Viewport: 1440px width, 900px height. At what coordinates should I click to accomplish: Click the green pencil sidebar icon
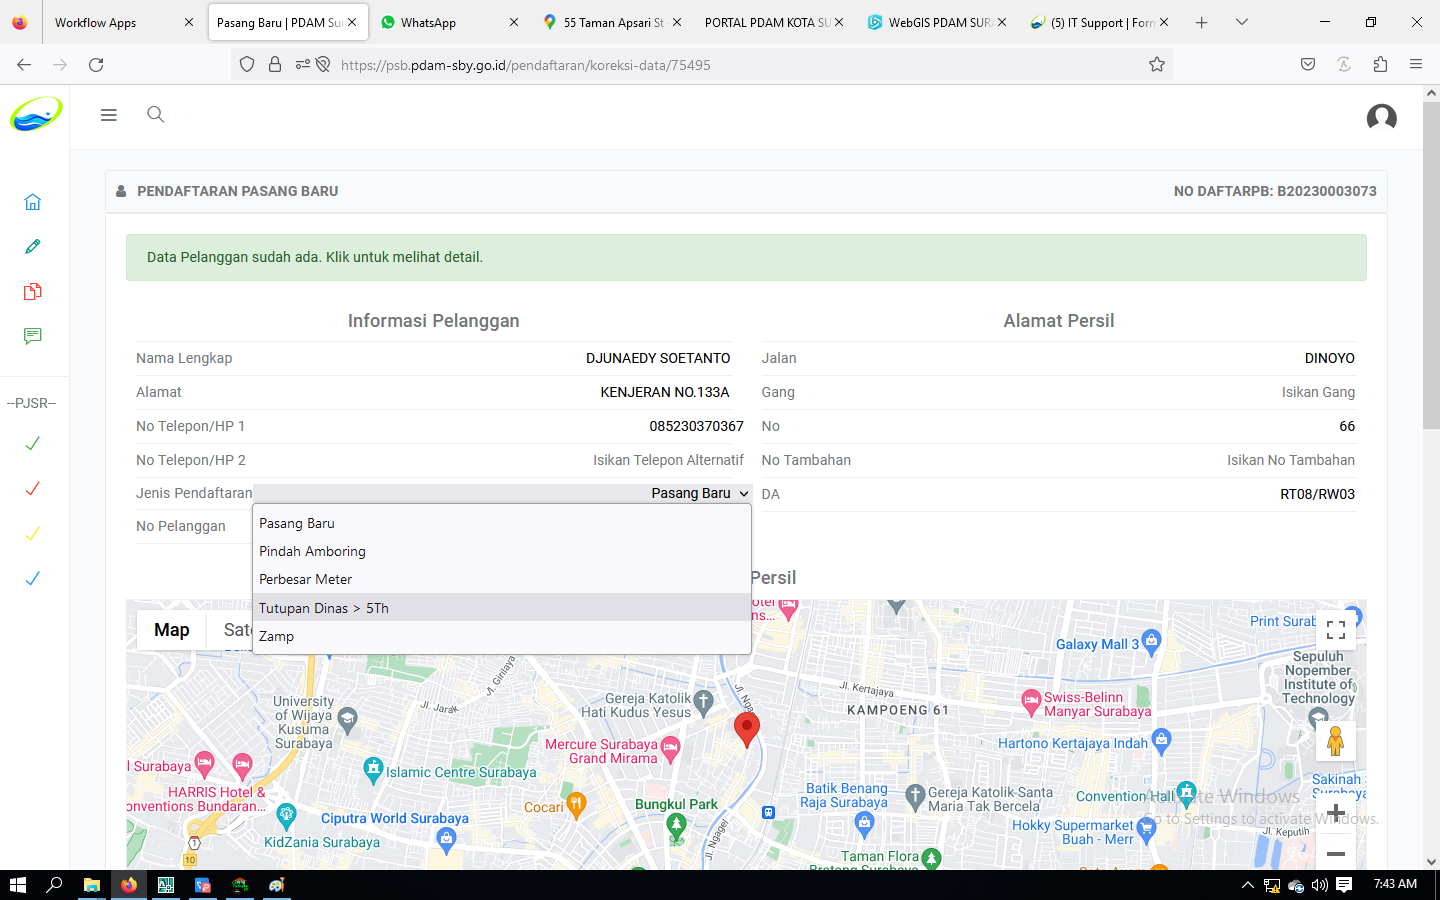pos(33,247)
